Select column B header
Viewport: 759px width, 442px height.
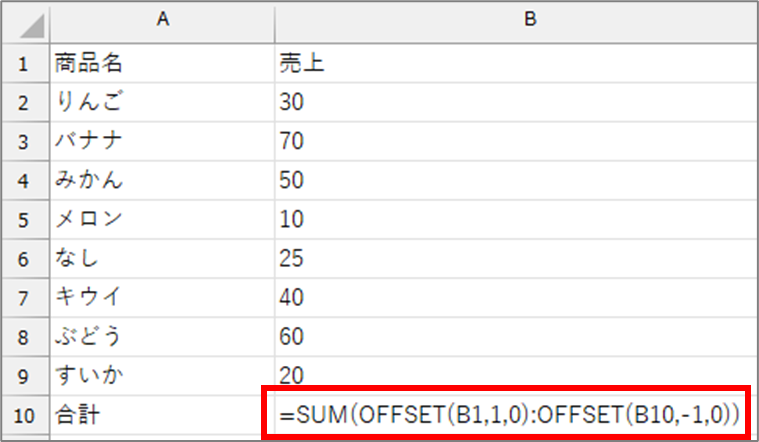tap(516, 22)
